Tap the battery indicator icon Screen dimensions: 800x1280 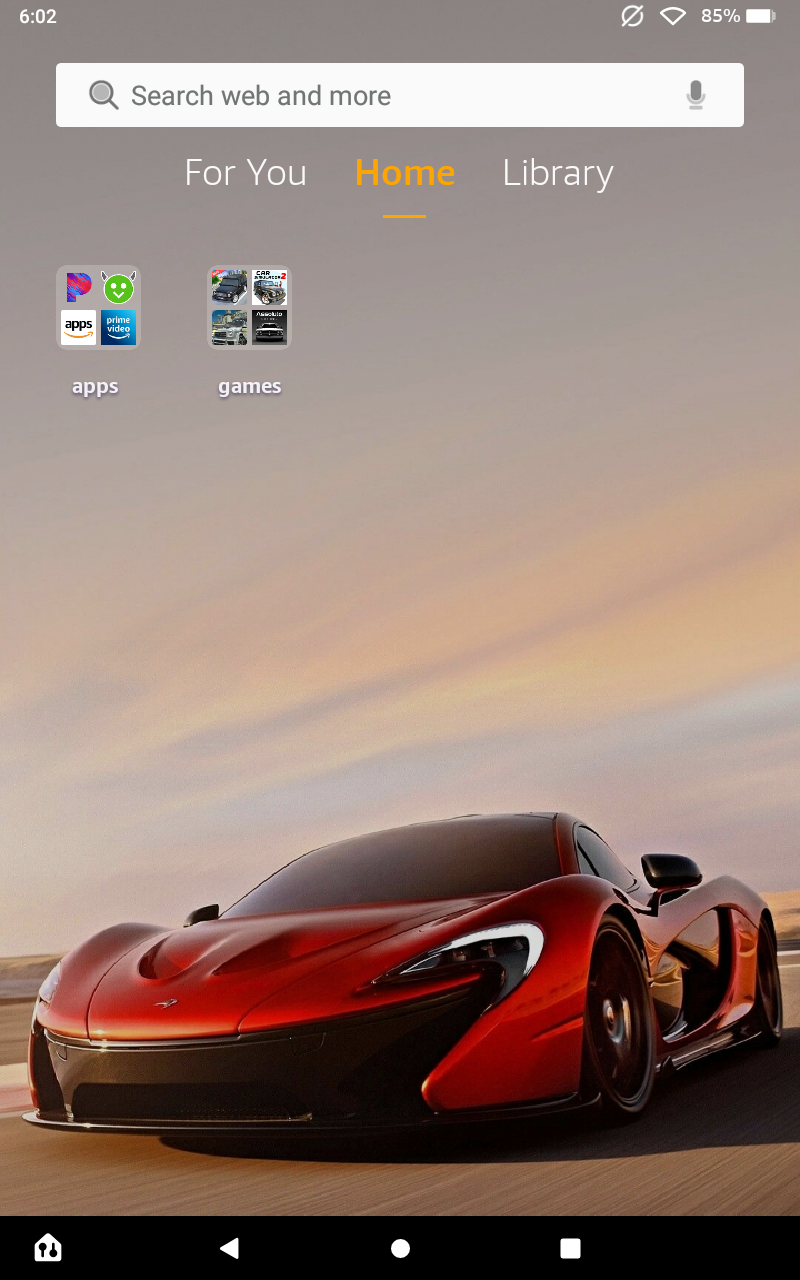pos(760,16)
